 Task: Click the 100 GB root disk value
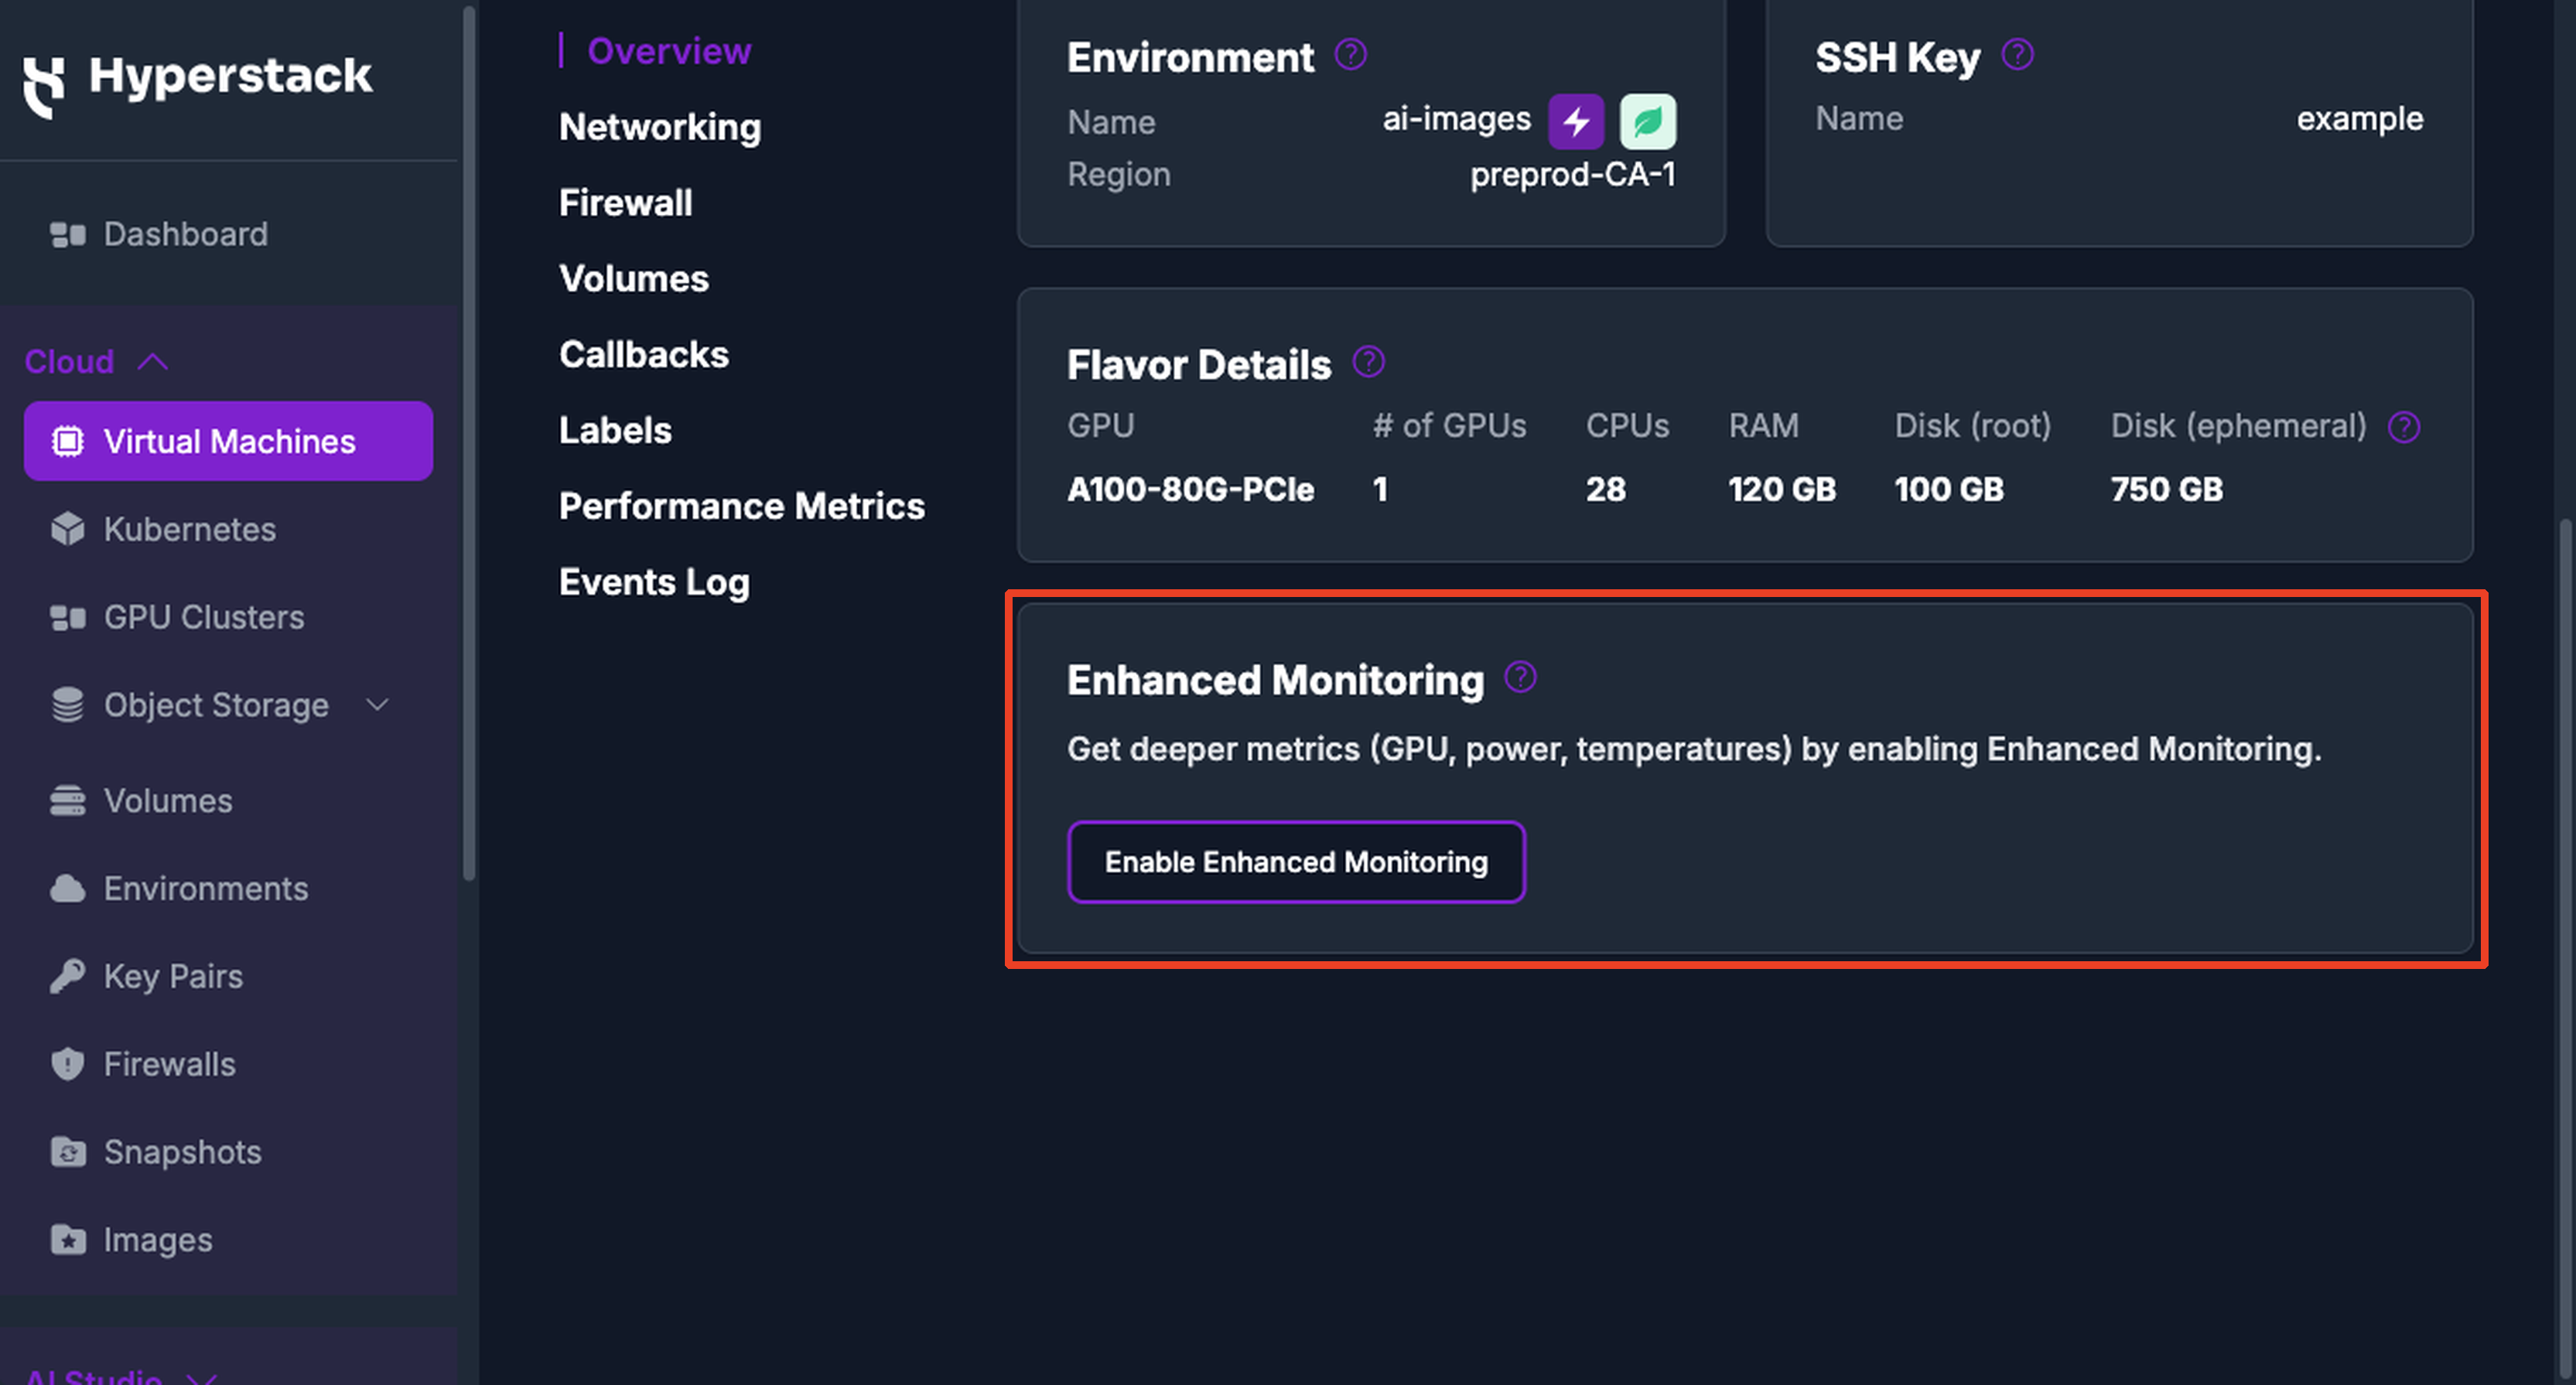pyautogui.click(x=1949, y=489)
